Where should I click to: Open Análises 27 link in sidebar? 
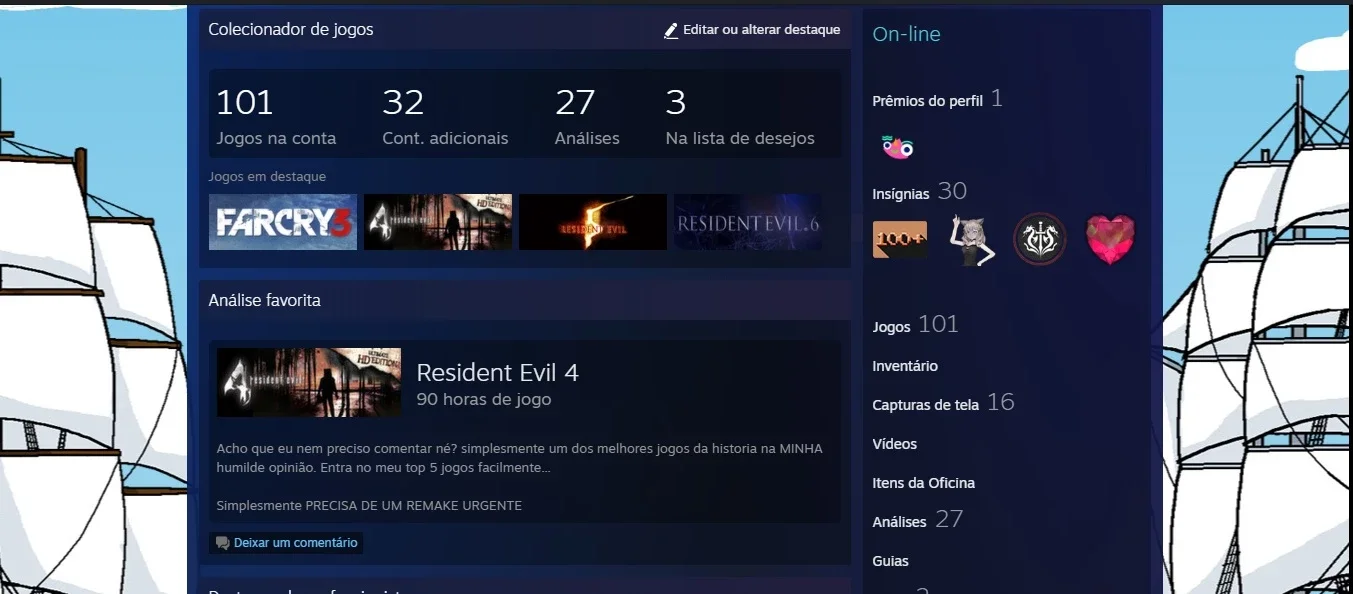pyautogui.click(x=917, y=520)
